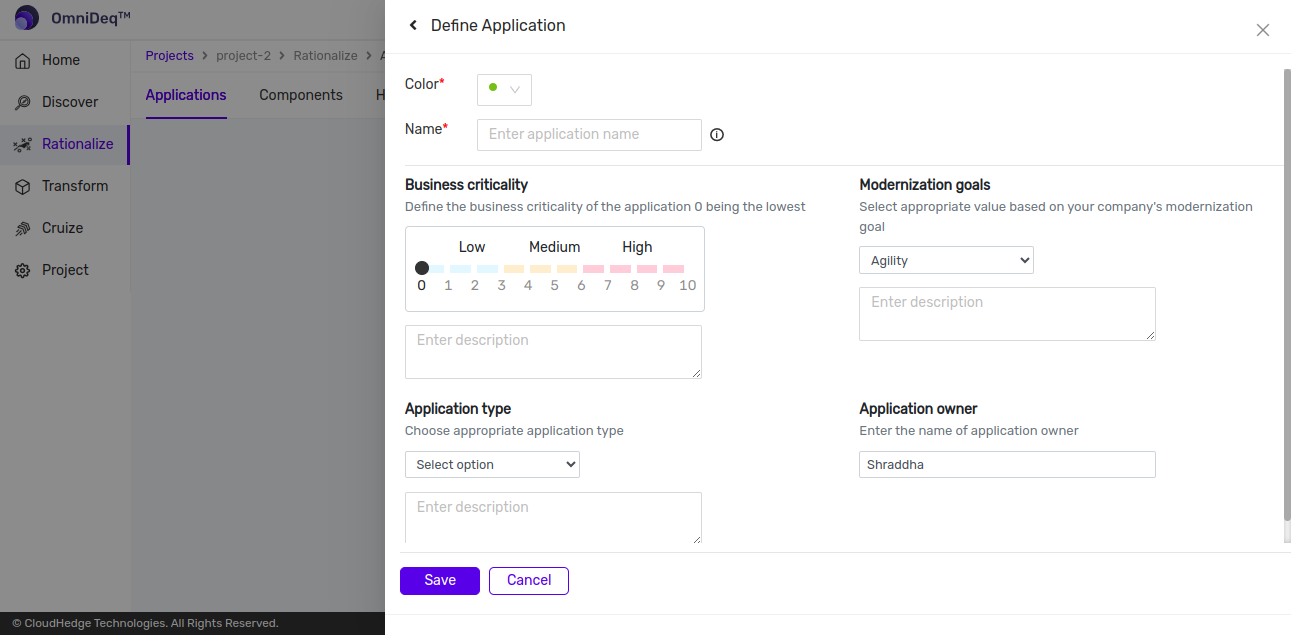Click the Low label on criticality scale
This screenshot has height=635, width=1291.
click(472, 247)
